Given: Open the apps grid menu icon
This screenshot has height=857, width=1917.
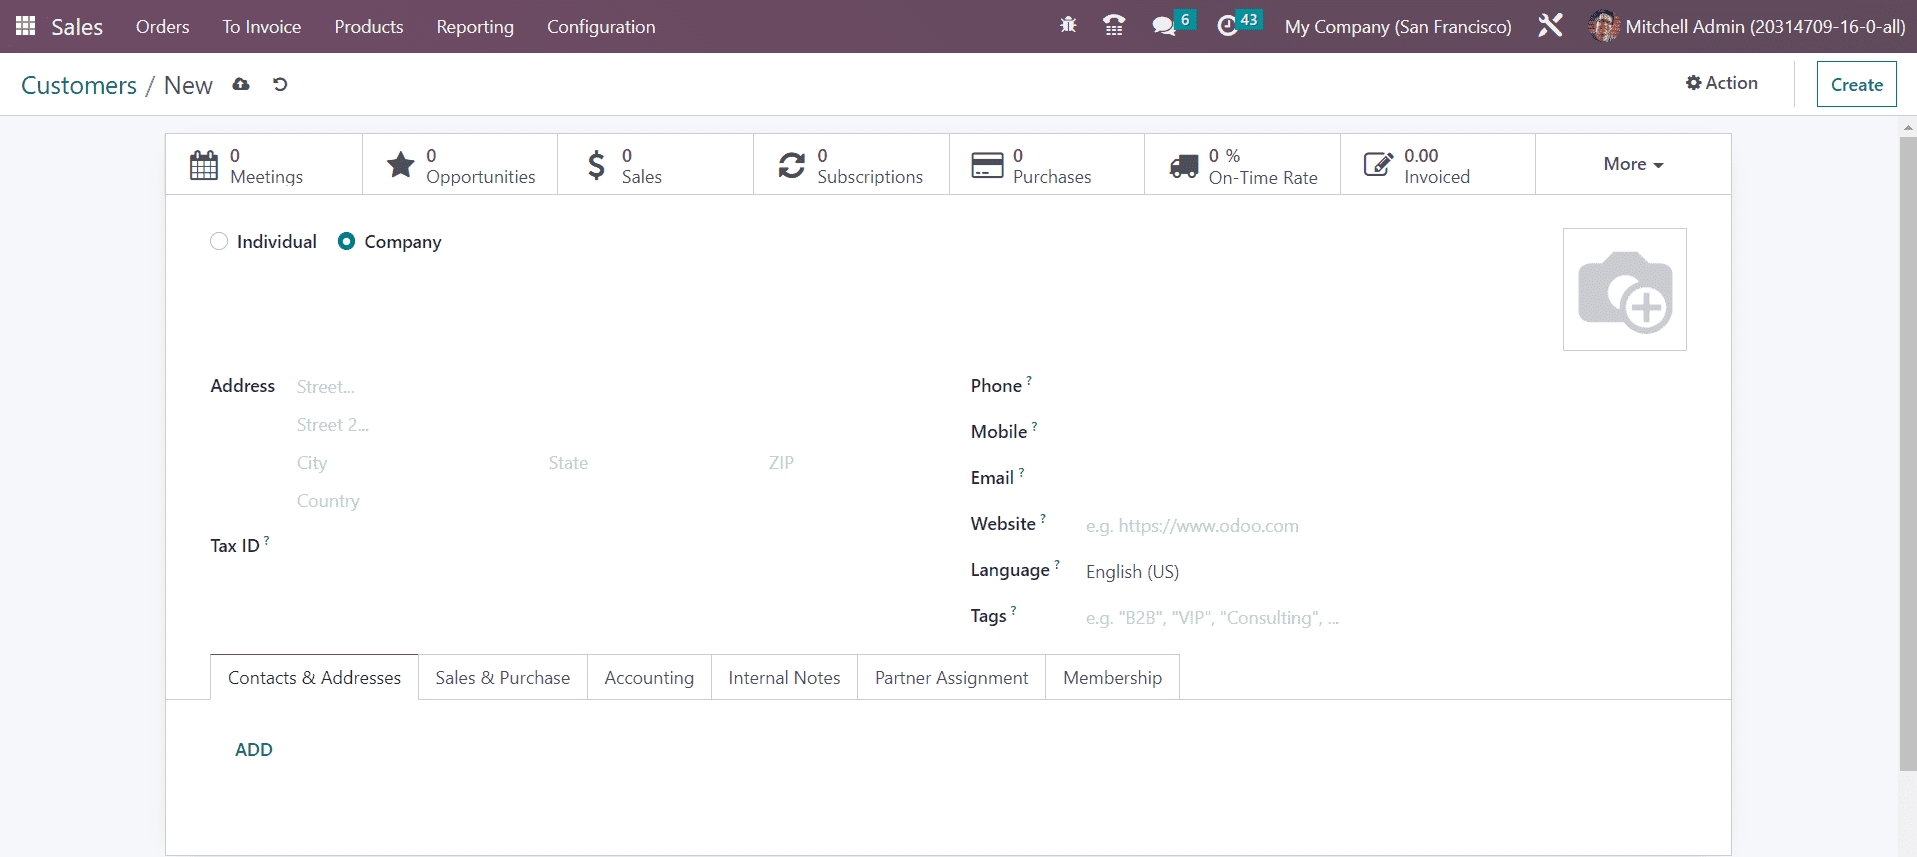Looking at the screenshot, I should (x=26, y=26).
